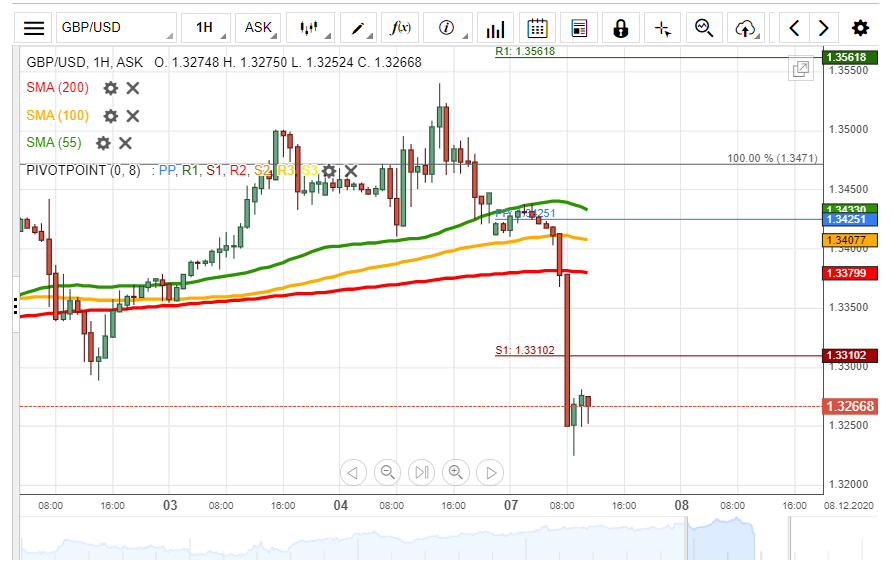893x567 pixels.
Task: Remove the SMA (100) indicator
Action: pos(133,116)
